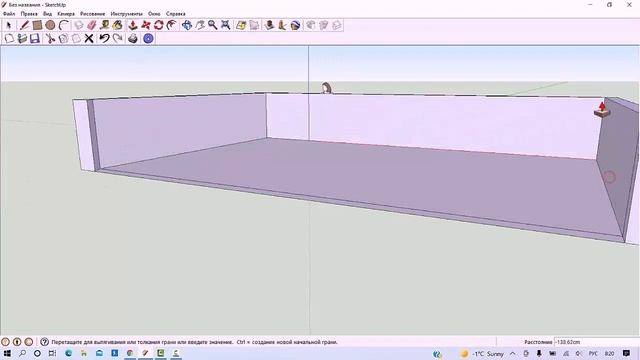
Task: Click Preview Model in Google Earth icon
Action: click(x=296, y=25)
